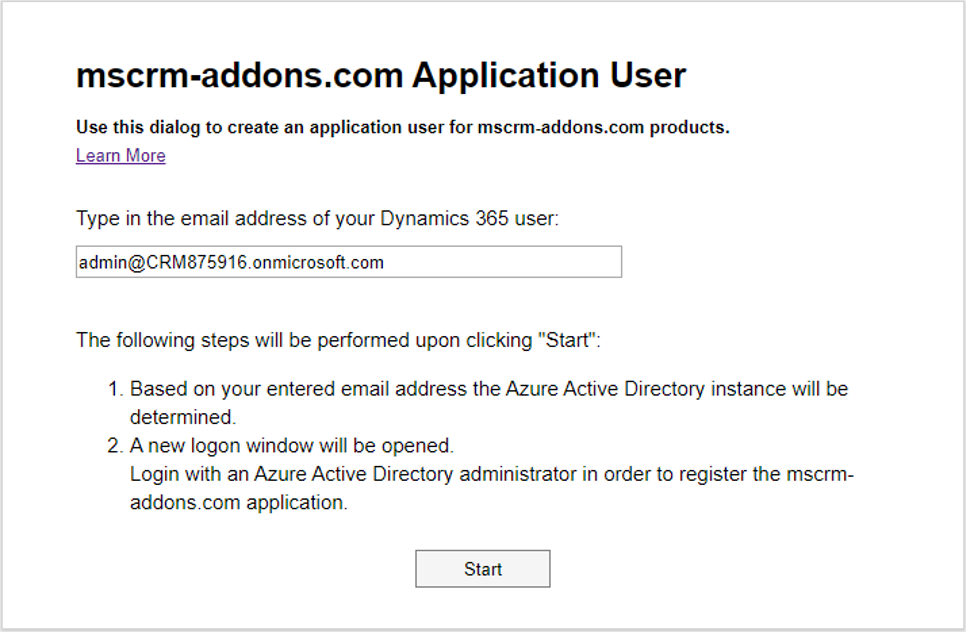Screen dimensions: 966x632
Task: Click empty area at end of email field
Action: (x=502, y=262)
